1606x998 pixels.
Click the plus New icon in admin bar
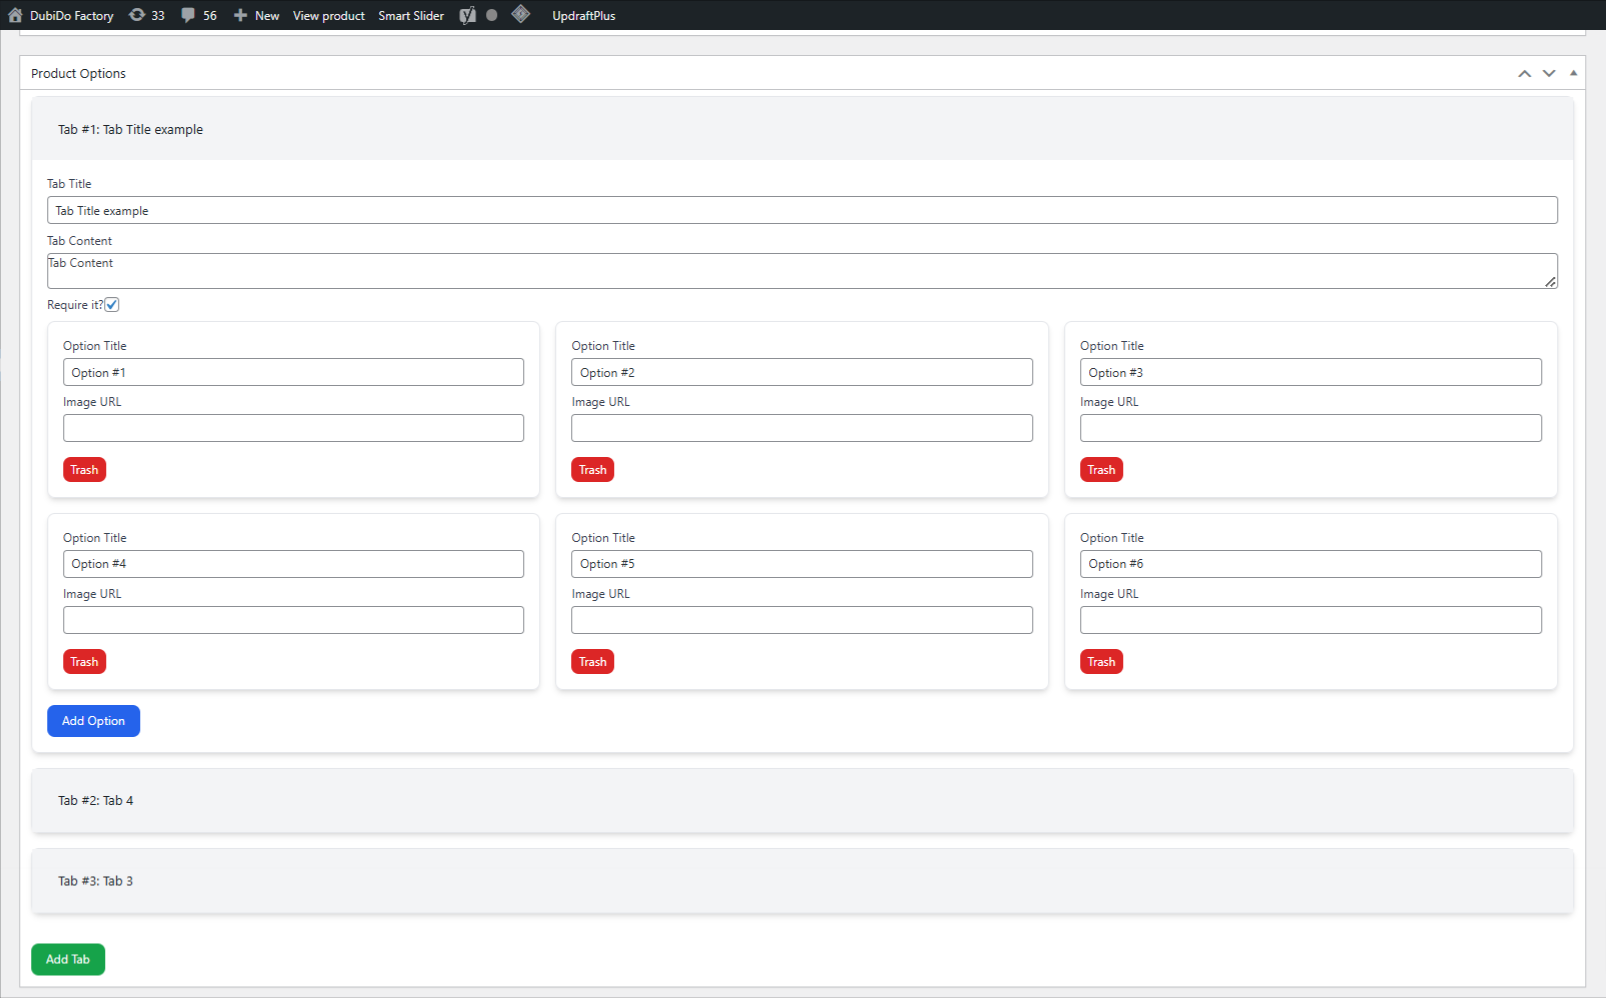click(240, 15)
